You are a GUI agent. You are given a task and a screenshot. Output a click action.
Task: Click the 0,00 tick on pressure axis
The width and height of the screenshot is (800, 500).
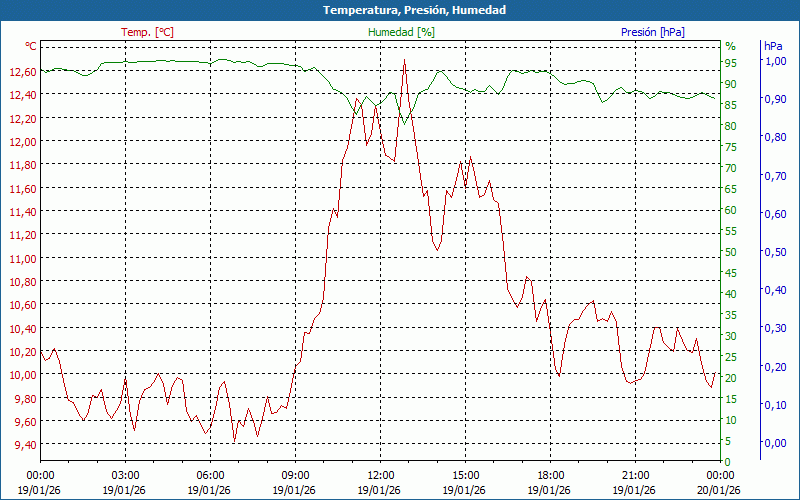(x=775, y=443)
